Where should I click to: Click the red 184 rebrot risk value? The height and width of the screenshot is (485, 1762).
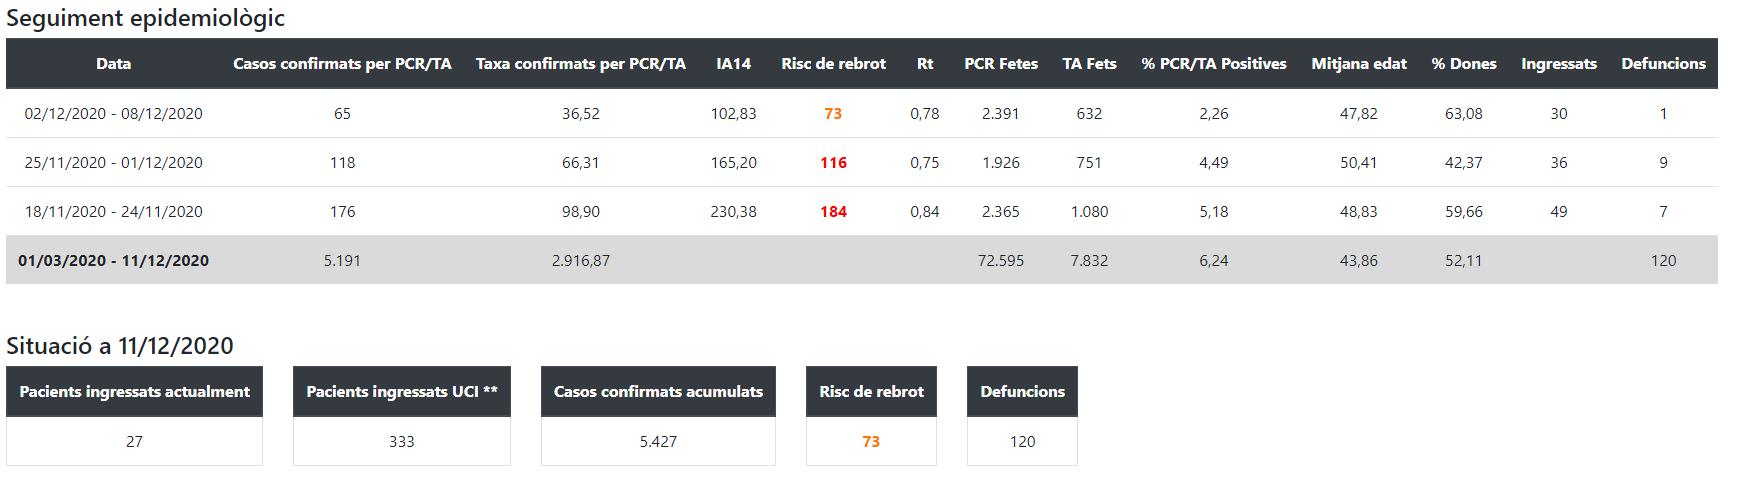tap(833, 212)
